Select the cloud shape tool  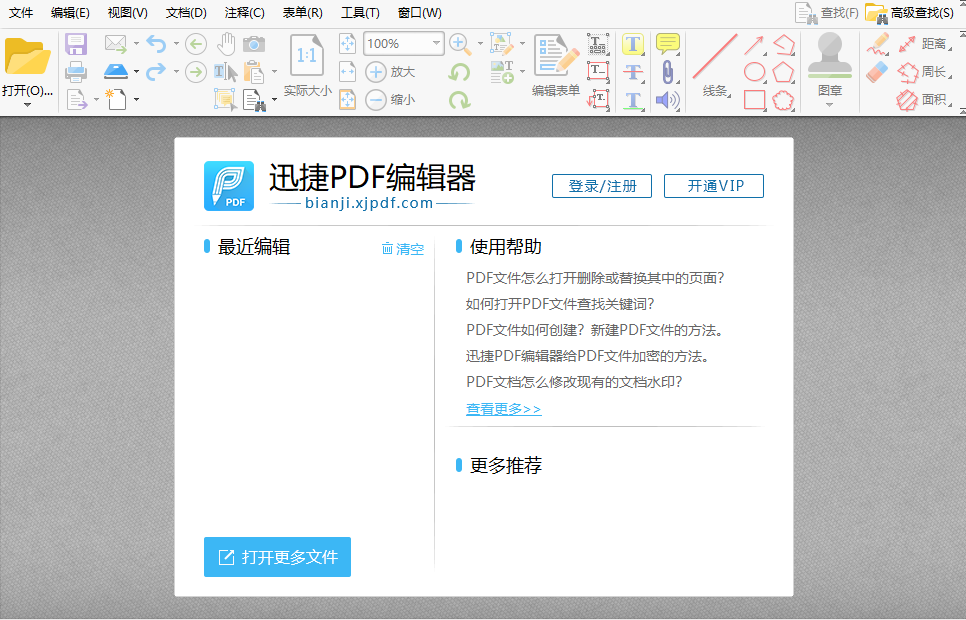783,100
